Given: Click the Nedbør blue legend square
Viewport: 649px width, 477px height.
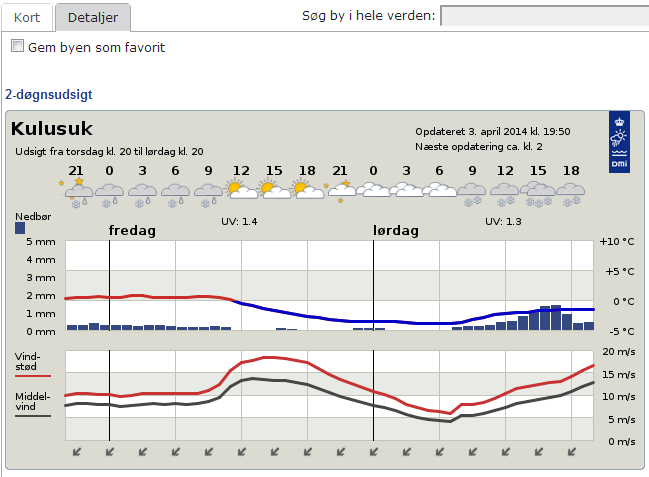Looking at the screenshot, I should [x=20, y=228].
